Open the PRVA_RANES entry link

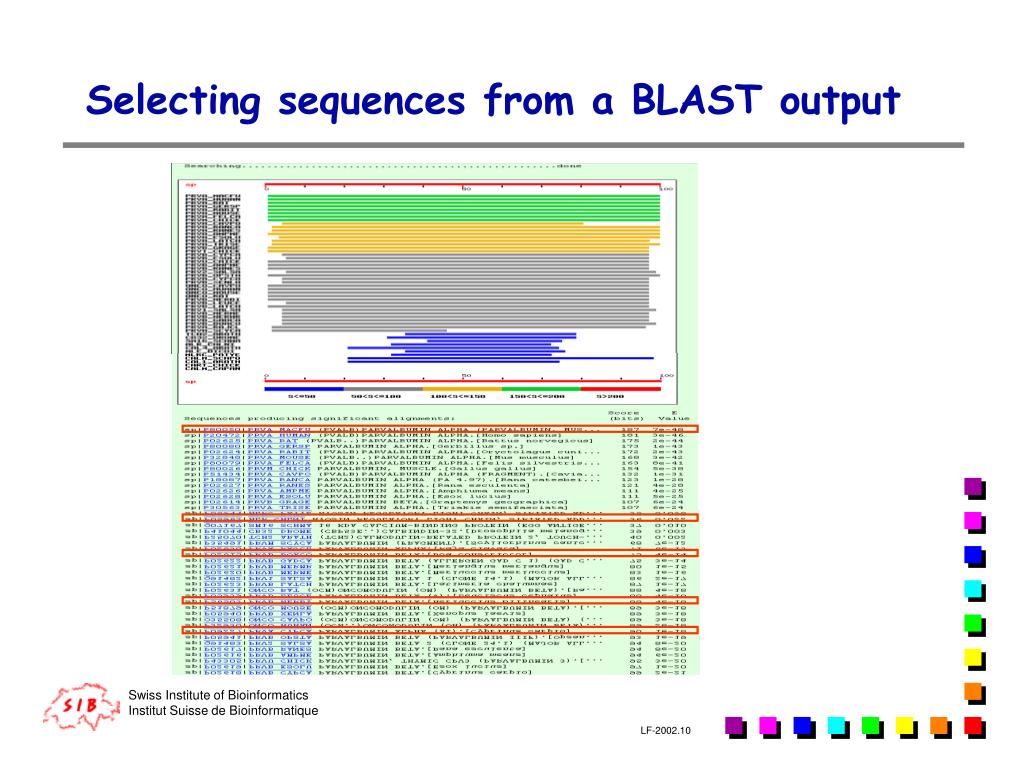279,485
